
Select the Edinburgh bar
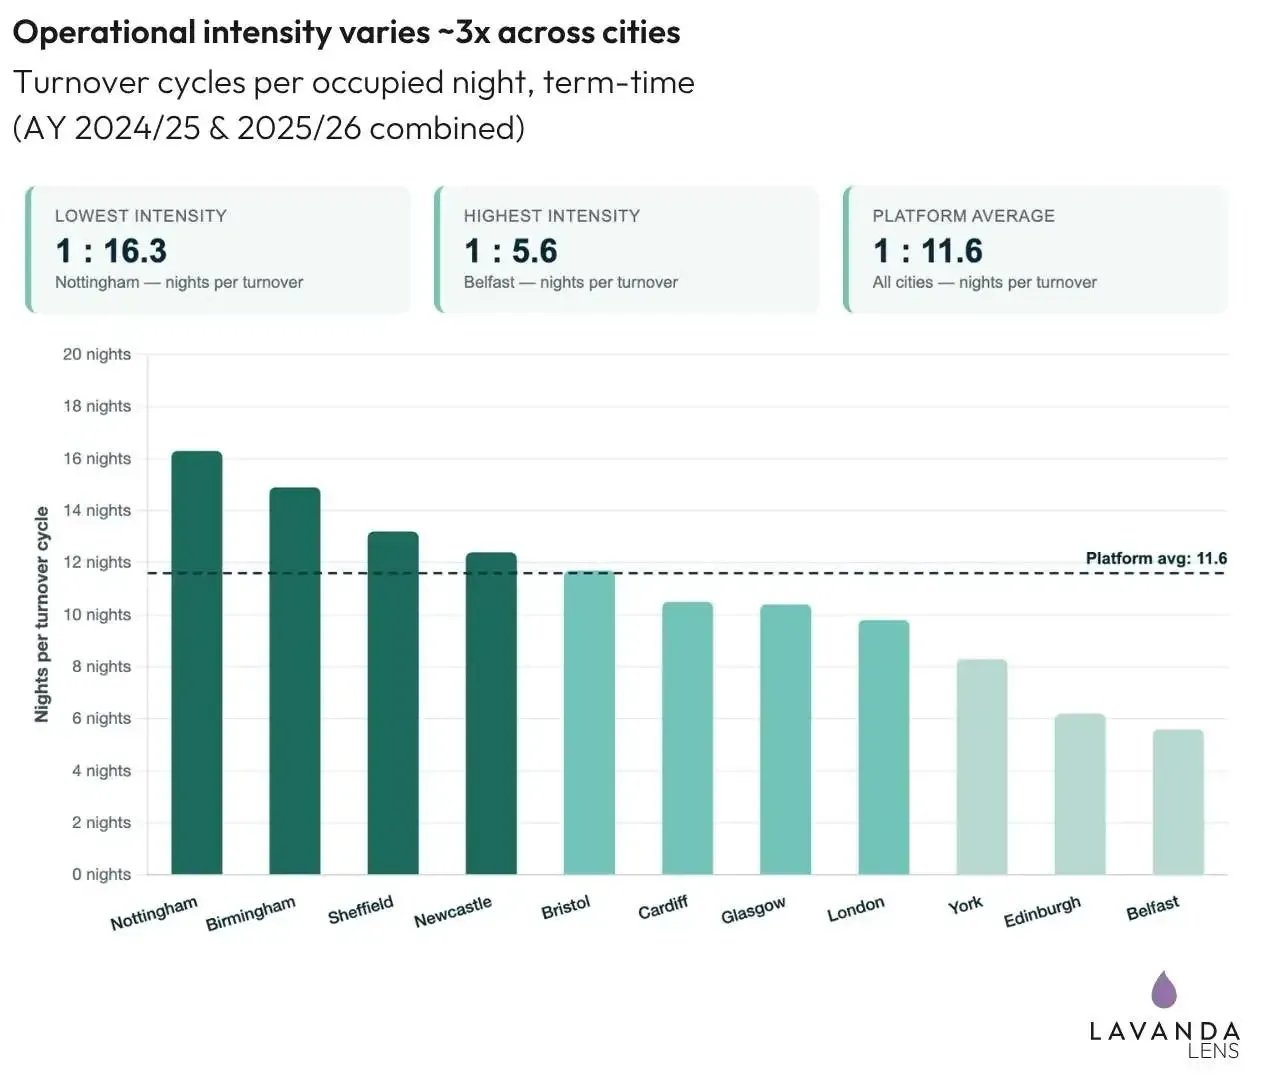(1080, 794)
